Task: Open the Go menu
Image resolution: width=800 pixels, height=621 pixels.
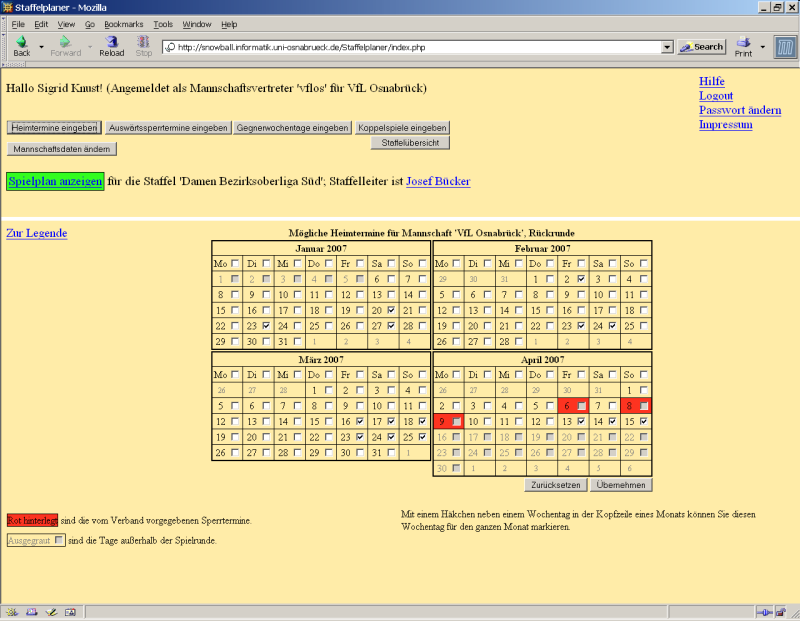Action: [90, 24]
